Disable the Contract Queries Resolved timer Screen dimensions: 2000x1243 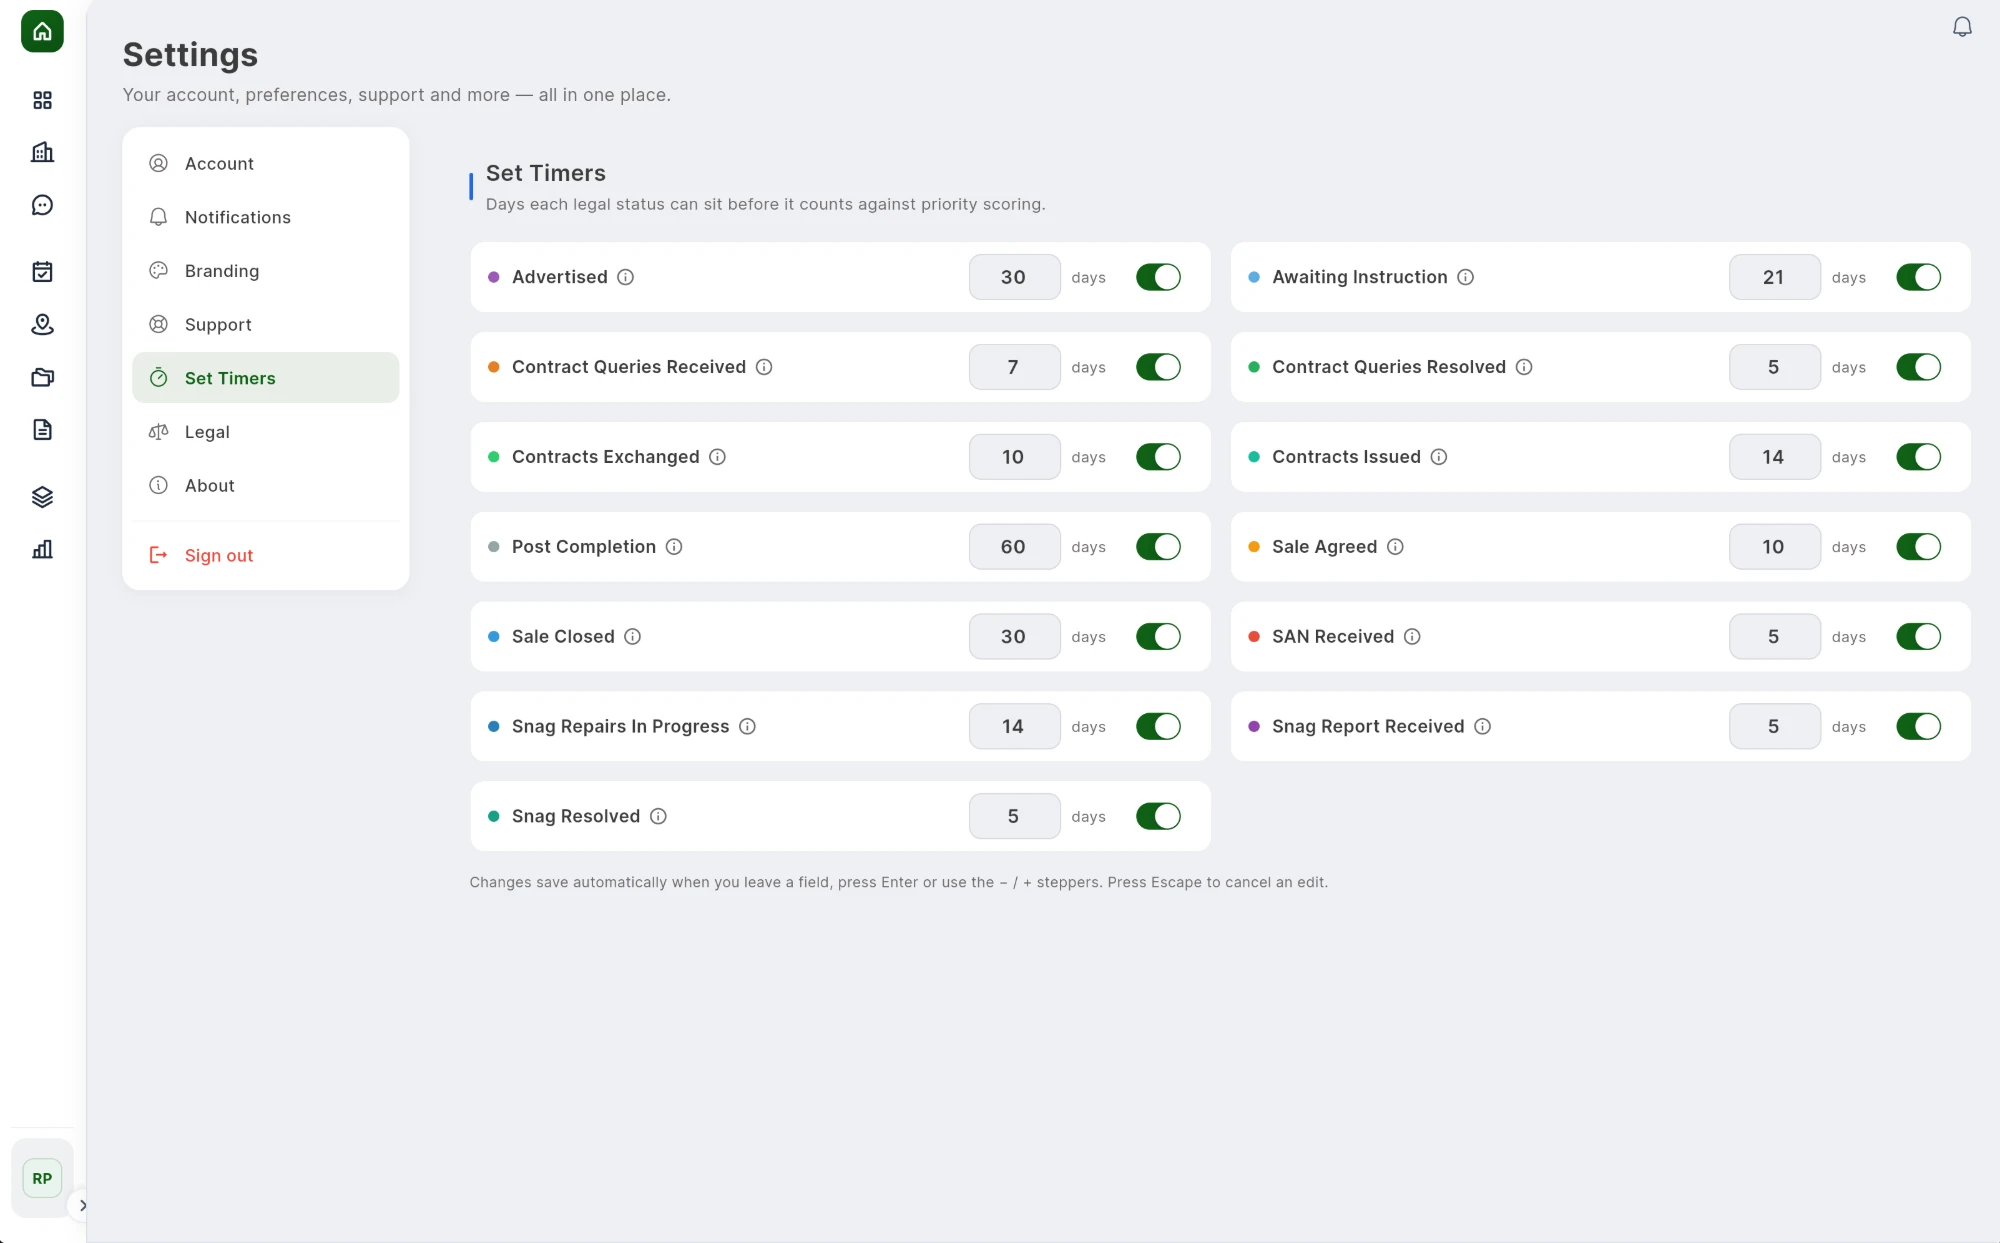(1918, 367)
